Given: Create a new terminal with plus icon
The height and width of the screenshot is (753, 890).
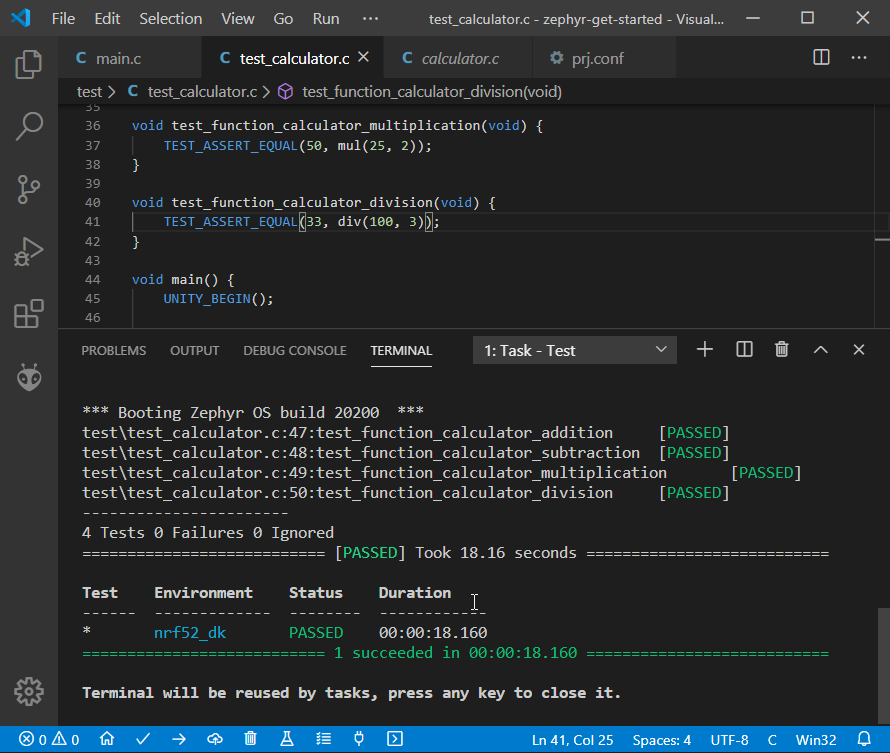Looking at the screenshot, I should tap(704, 350).
